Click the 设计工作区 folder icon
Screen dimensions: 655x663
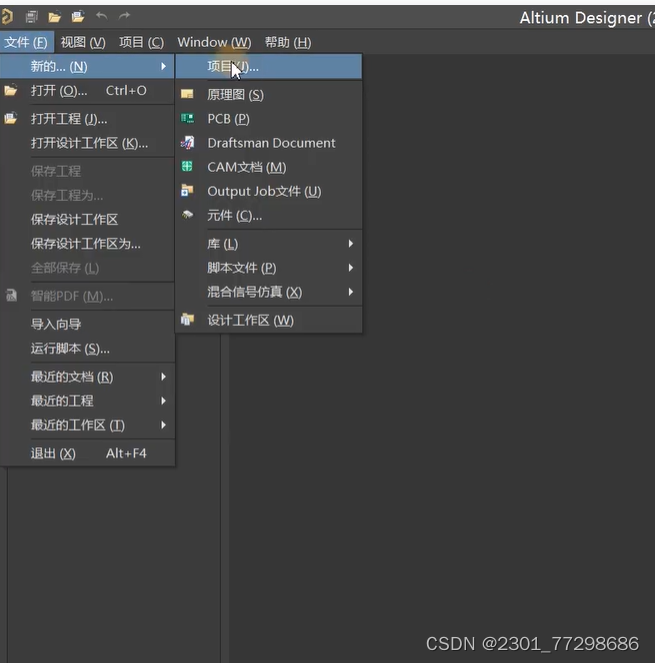click(x=187, y=319)
